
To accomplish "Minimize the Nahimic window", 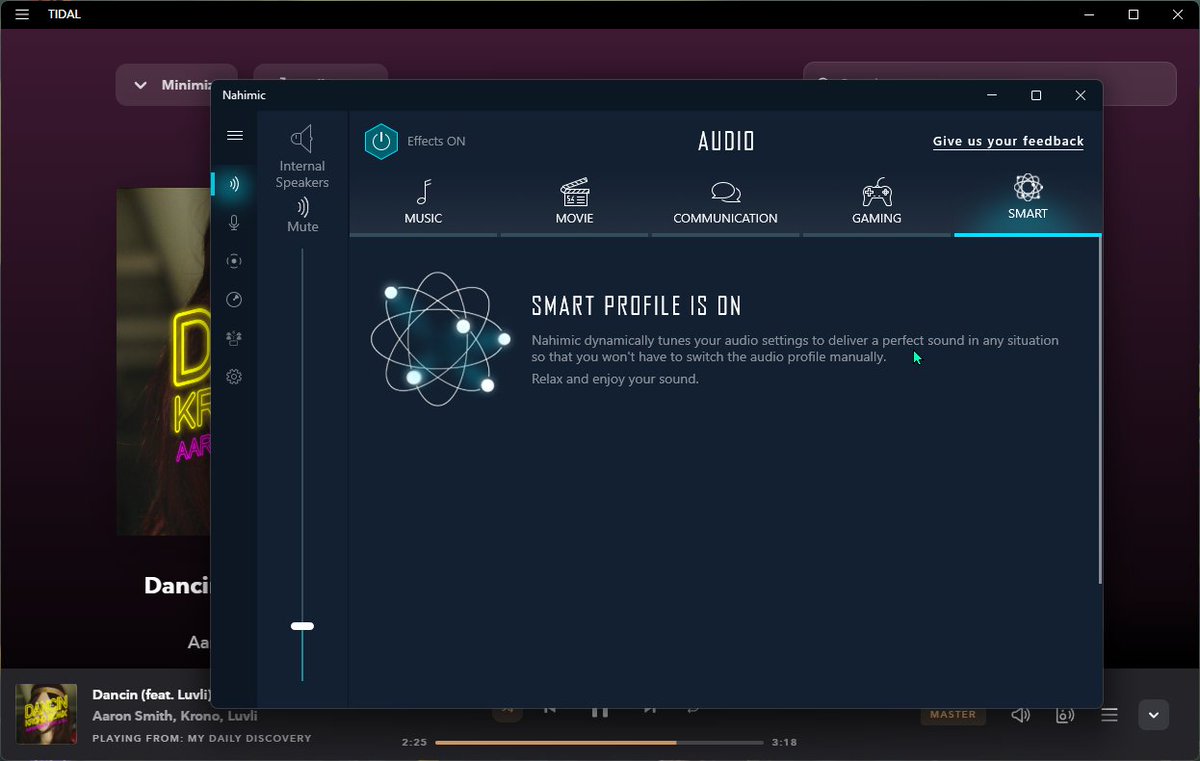I will (x=992, y=95).
